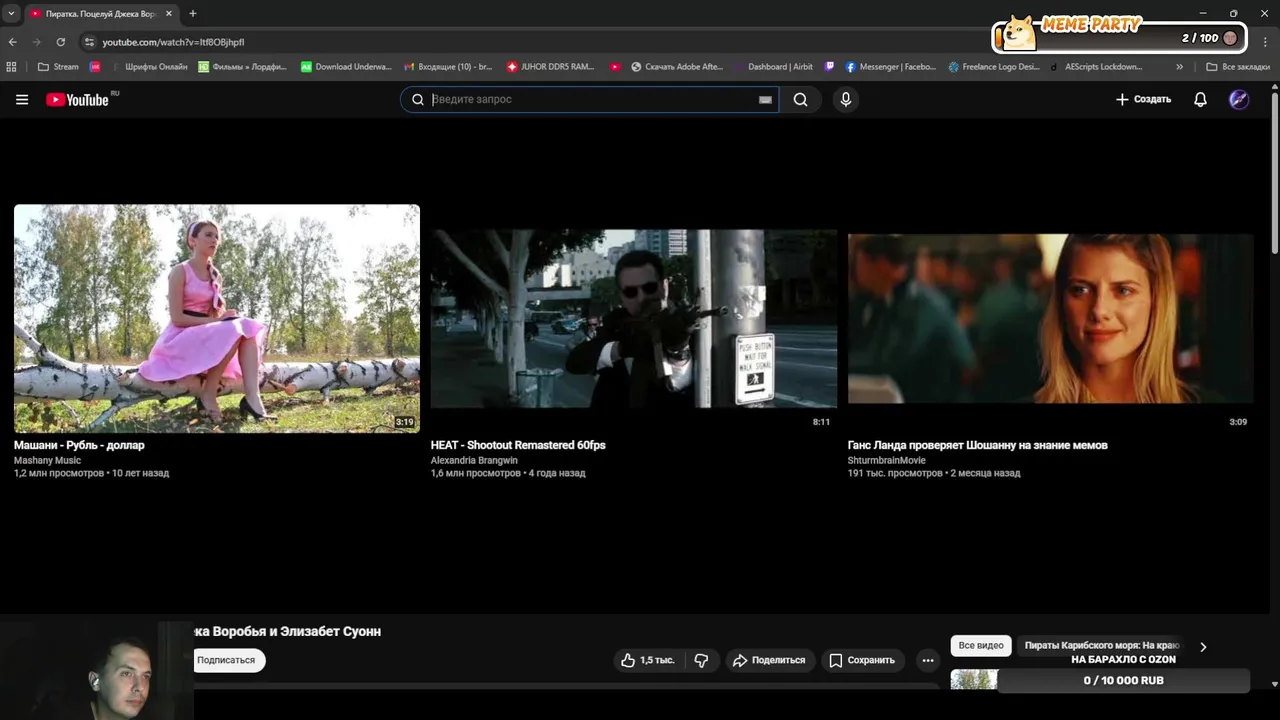
Task: Go forward with browser forward arrow
Action: (37, 42)
